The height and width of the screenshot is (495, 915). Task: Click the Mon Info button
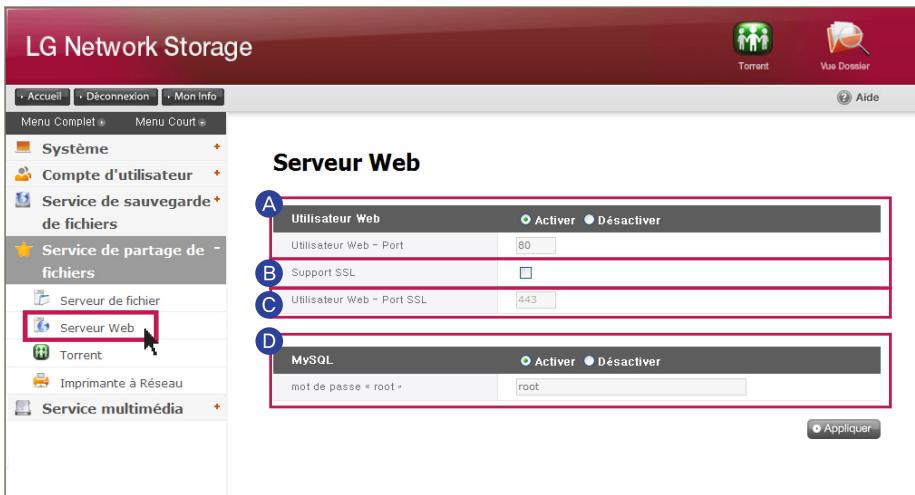tap(193, 97)
